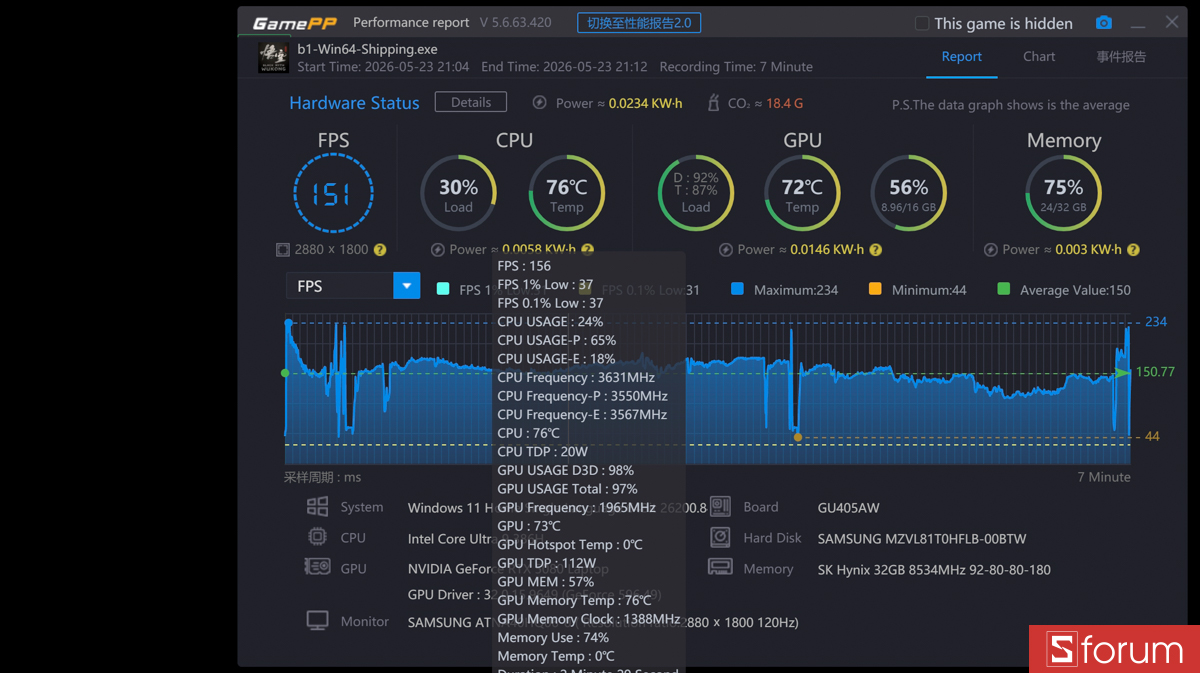Toggle the orange Minimum legend swatch
Image resolution: width=1200 pixels, height=673 pixels.
tap(875, 289)
